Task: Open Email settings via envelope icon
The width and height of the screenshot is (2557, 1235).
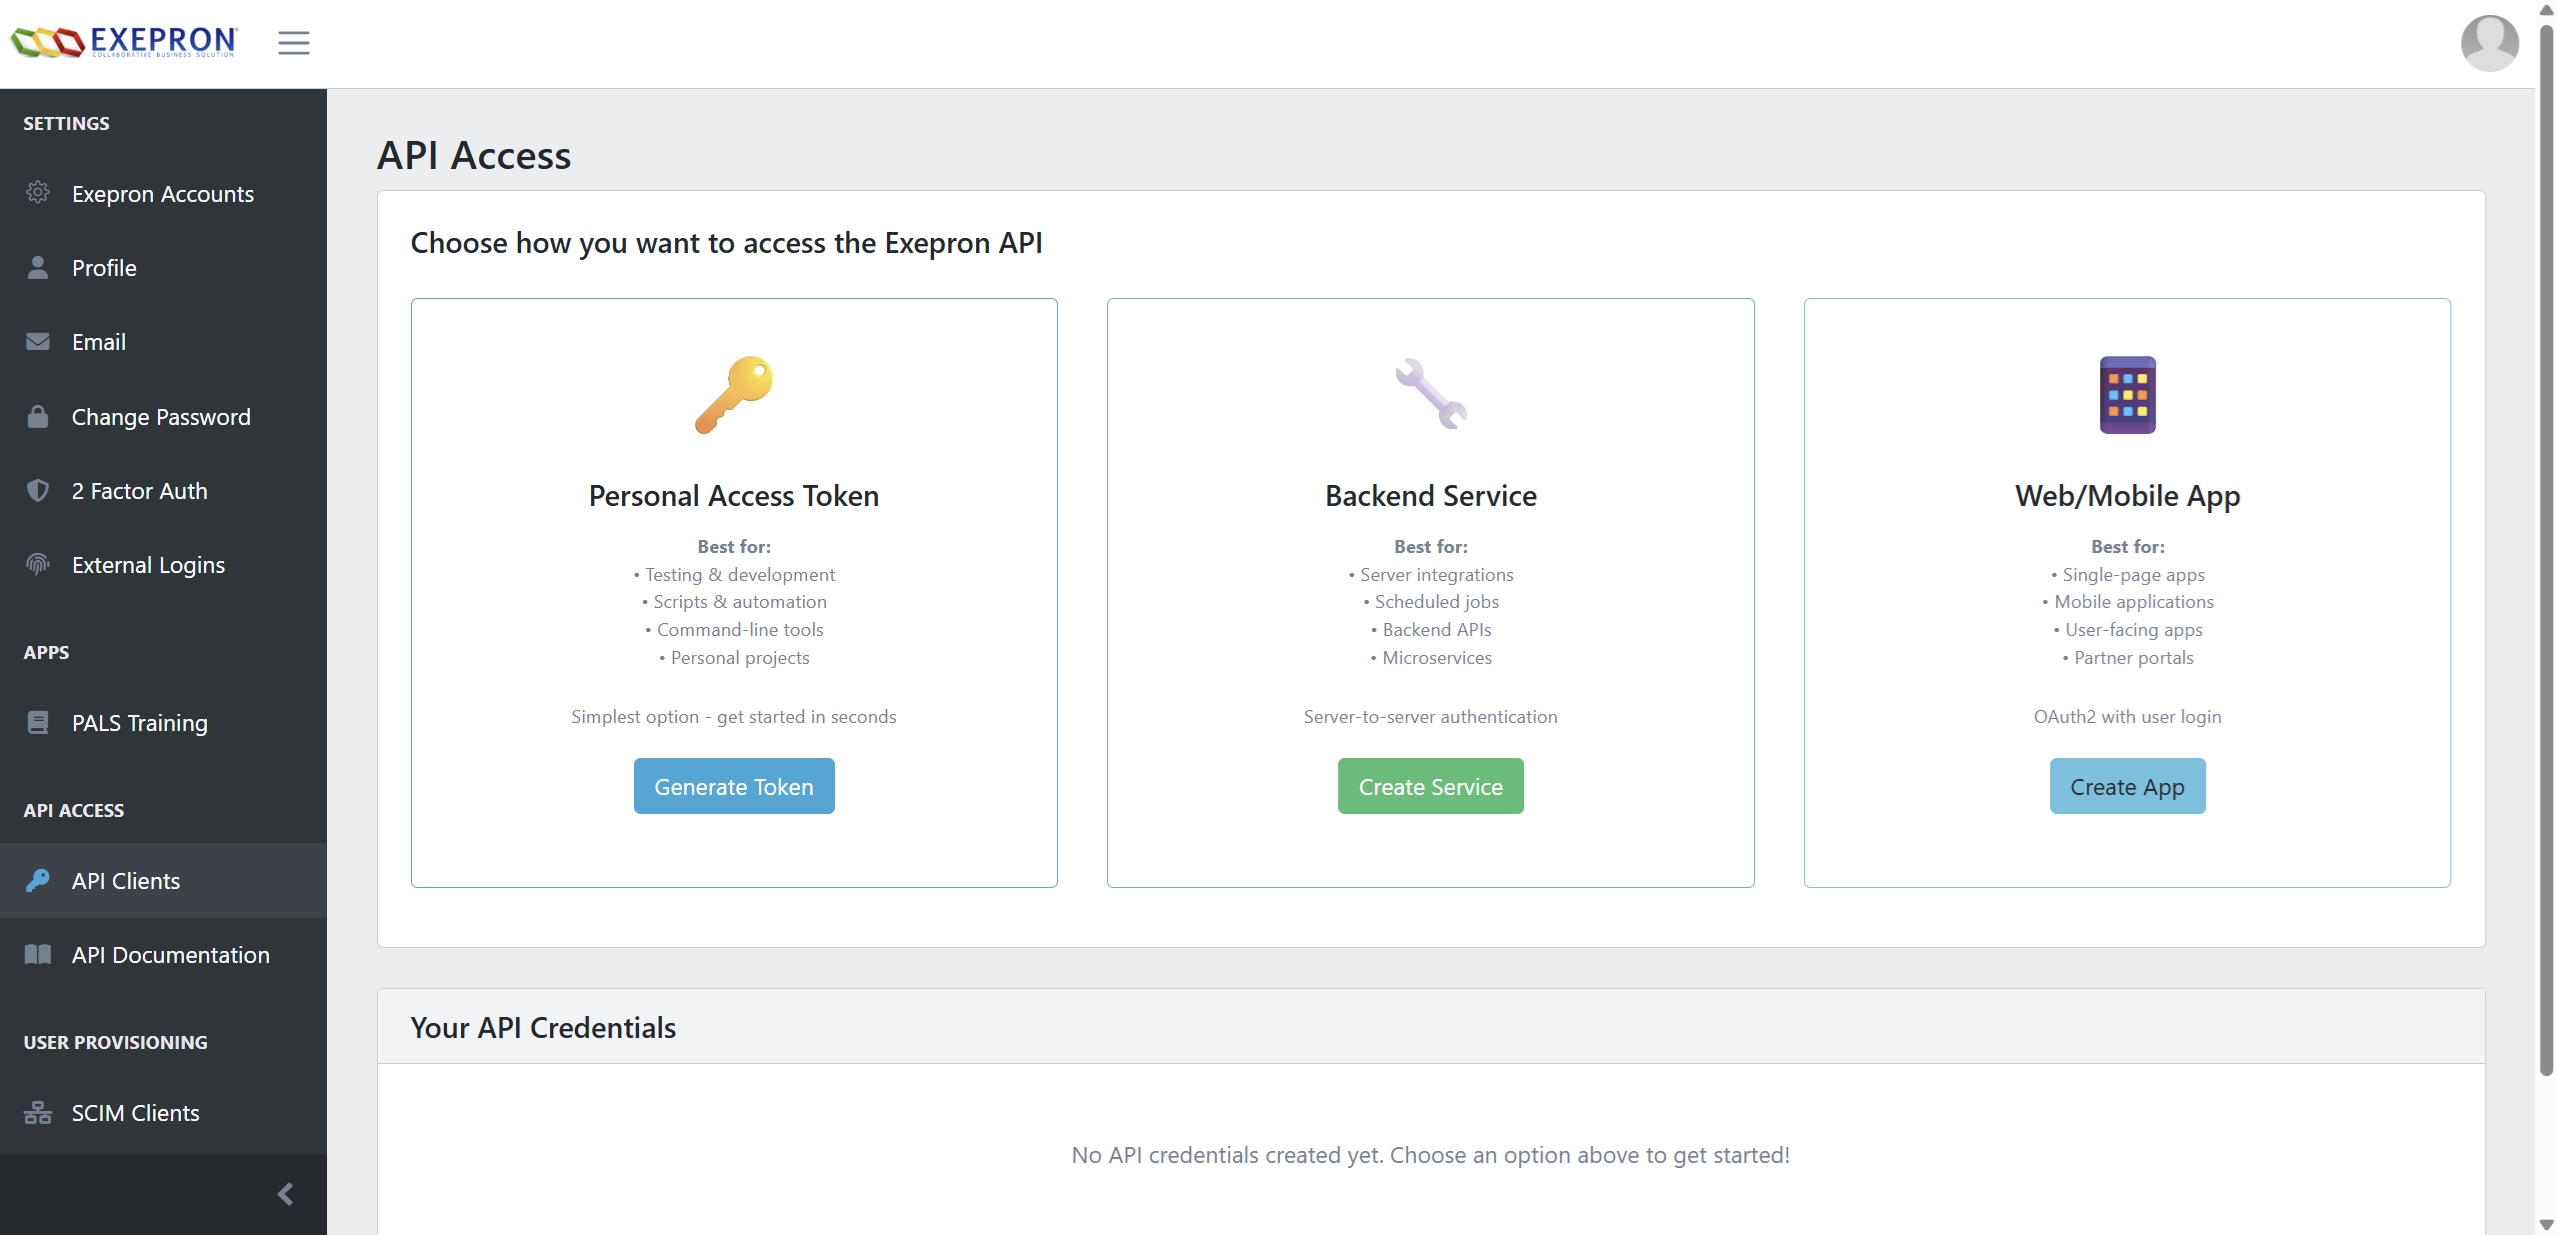Action: point(37,341)
